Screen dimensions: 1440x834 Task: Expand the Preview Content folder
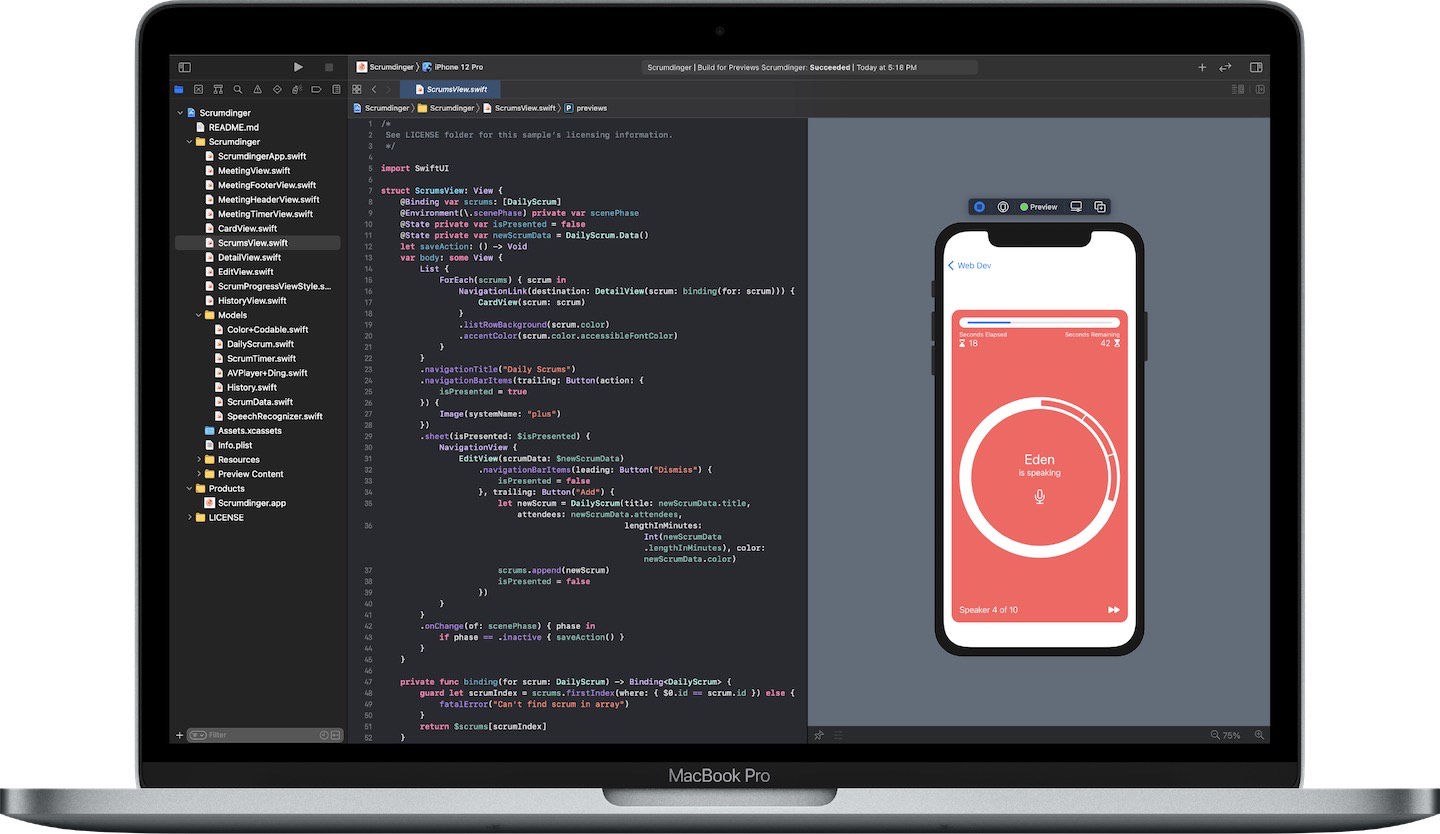pos(201,473)
